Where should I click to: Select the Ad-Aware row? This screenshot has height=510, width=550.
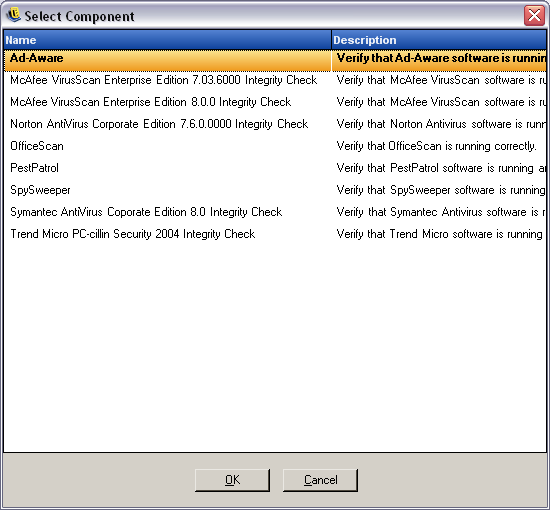coord(275,61)
